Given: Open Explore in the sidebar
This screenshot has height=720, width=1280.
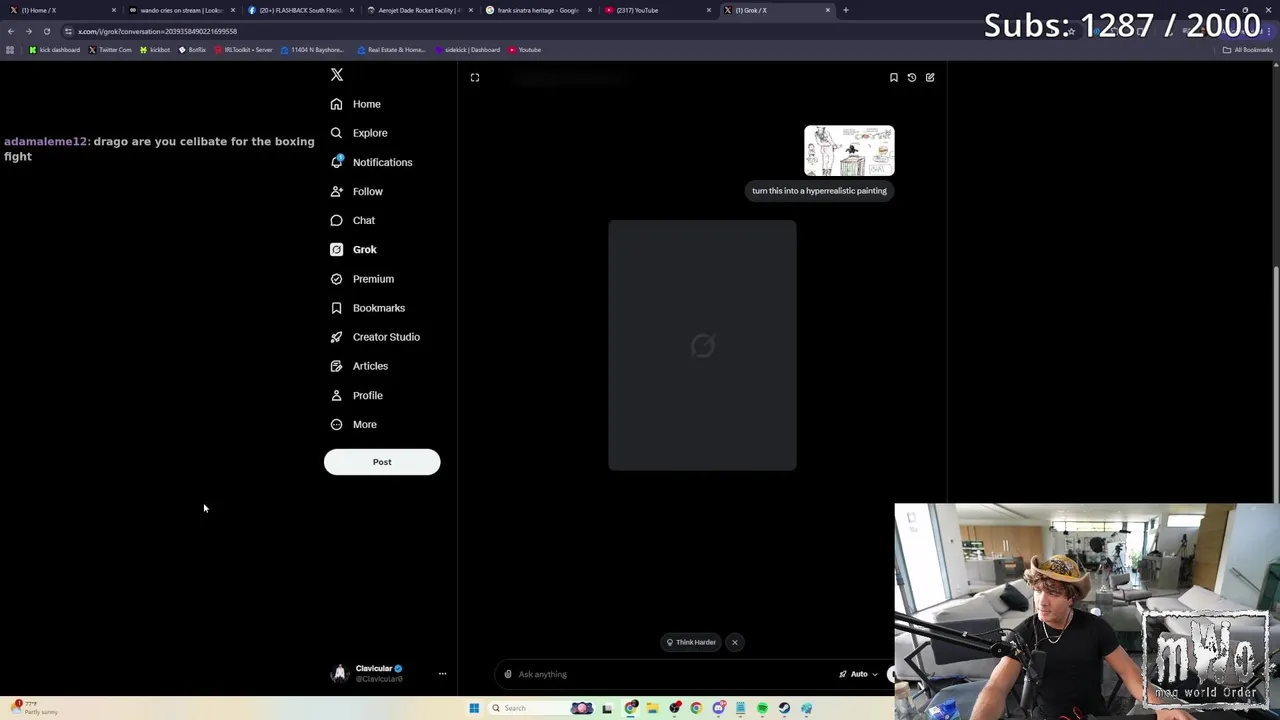Looking at the screenshot, I should 358,133.
